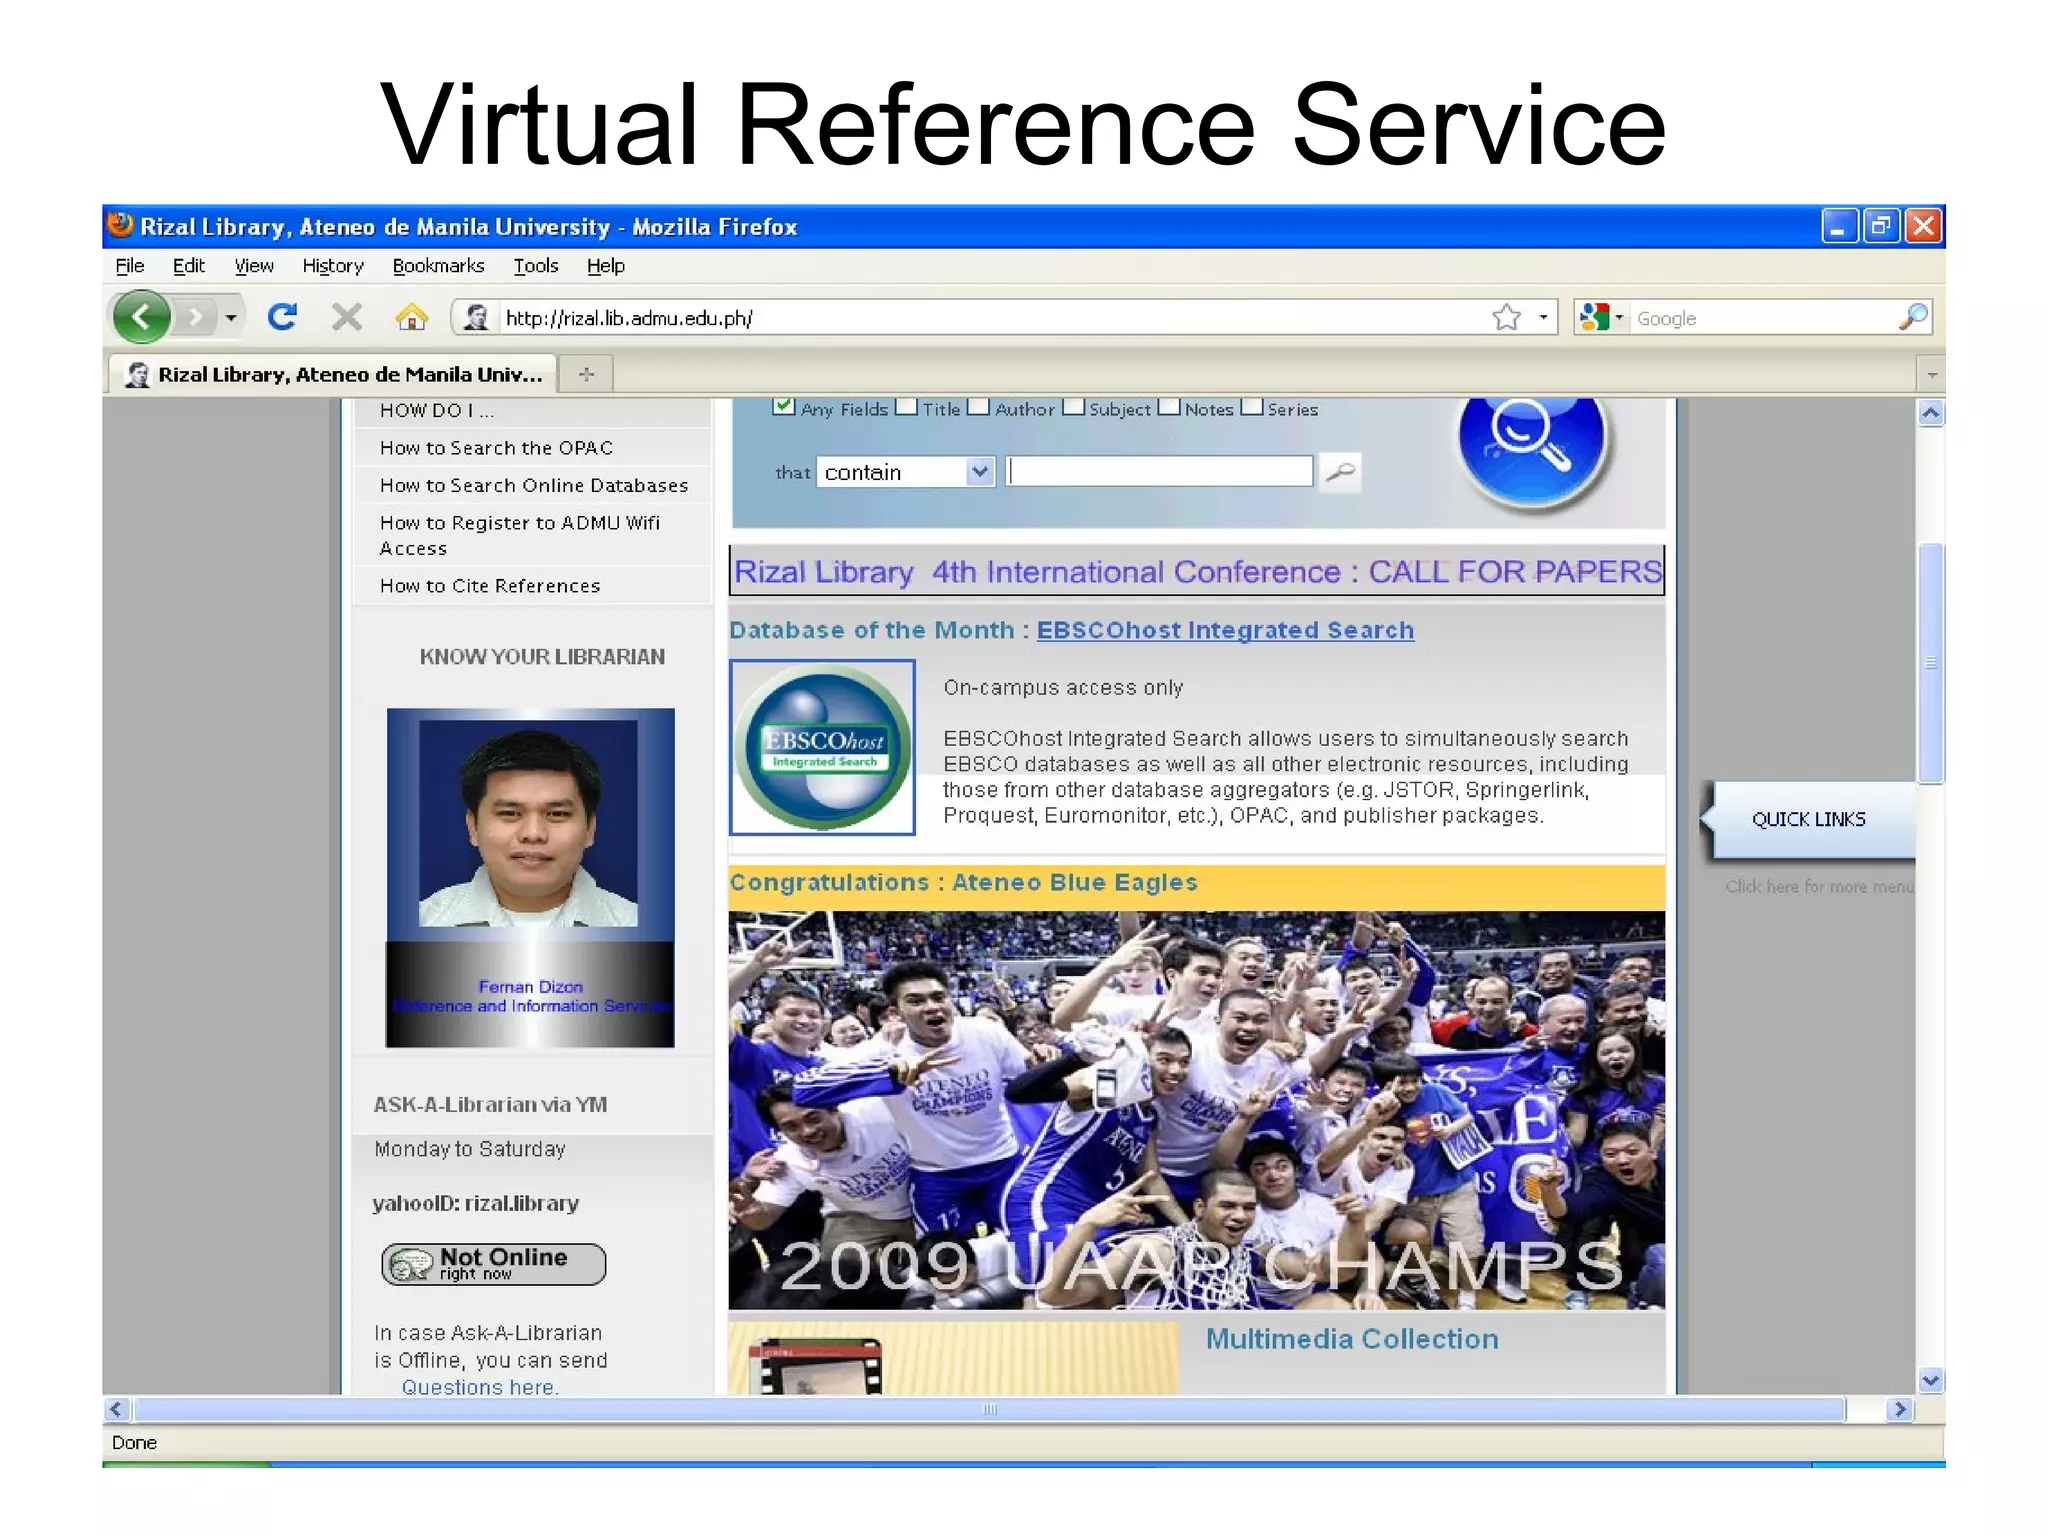Check the Series search checkbox

[1252, 407]
